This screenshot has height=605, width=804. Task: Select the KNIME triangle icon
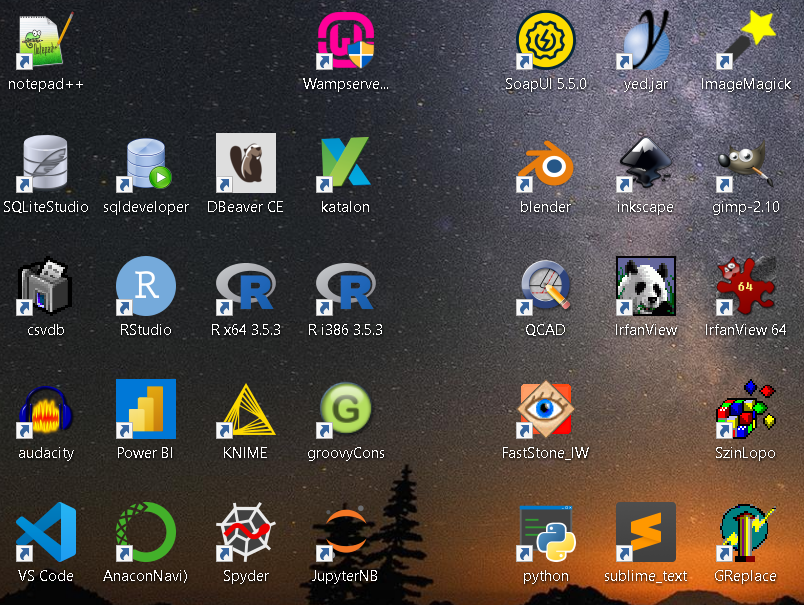pos(246,409)
